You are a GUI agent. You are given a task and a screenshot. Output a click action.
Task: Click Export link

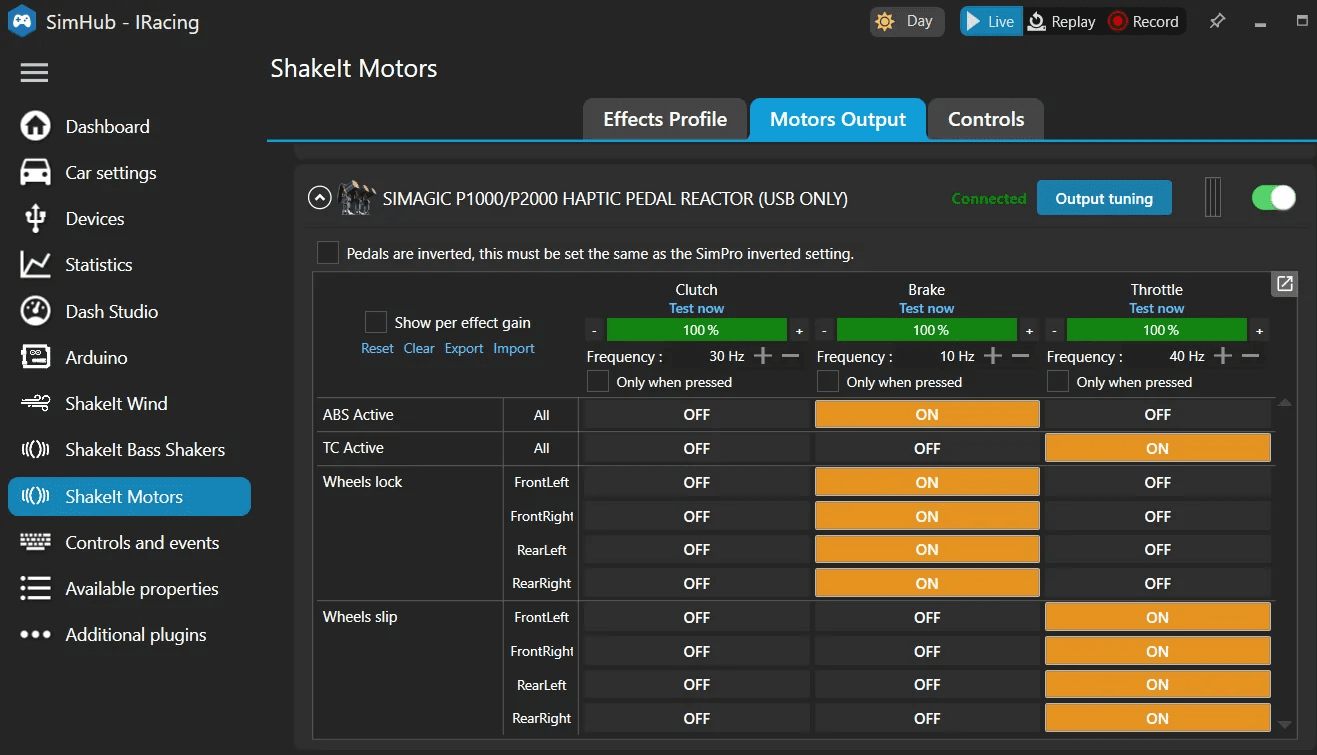tap(464, 348)
